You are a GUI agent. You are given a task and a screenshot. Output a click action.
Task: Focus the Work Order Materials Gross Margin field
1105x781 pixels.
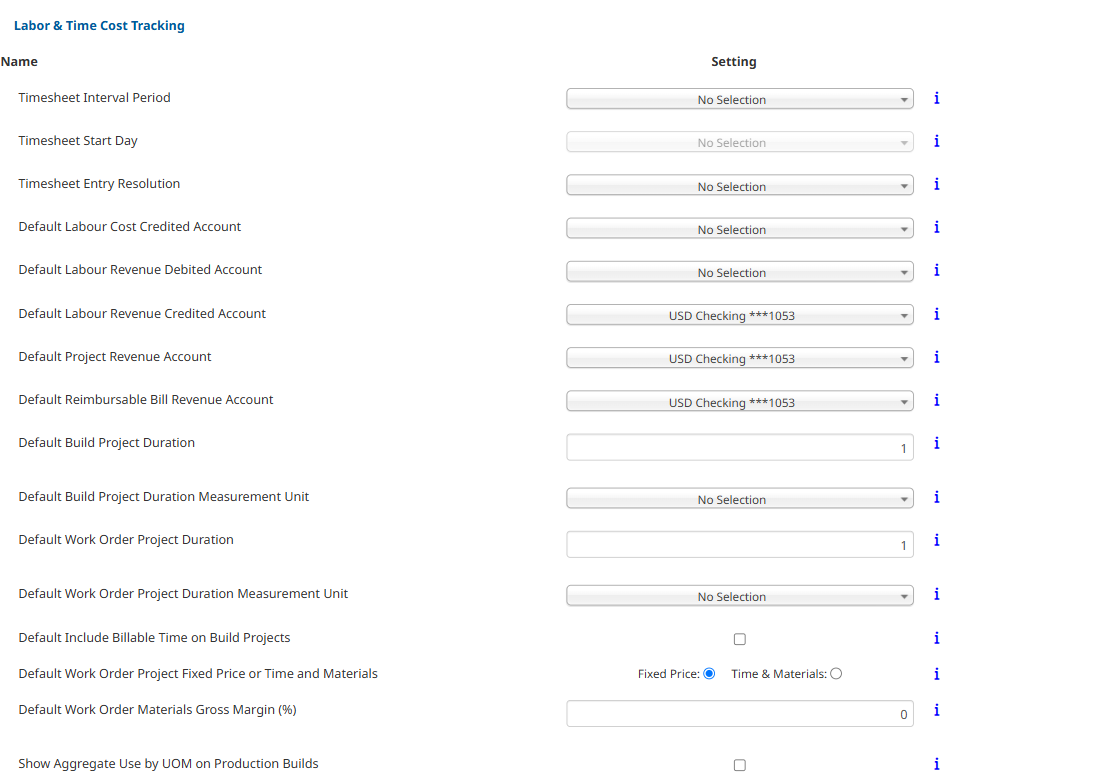(x=740, y=714)
